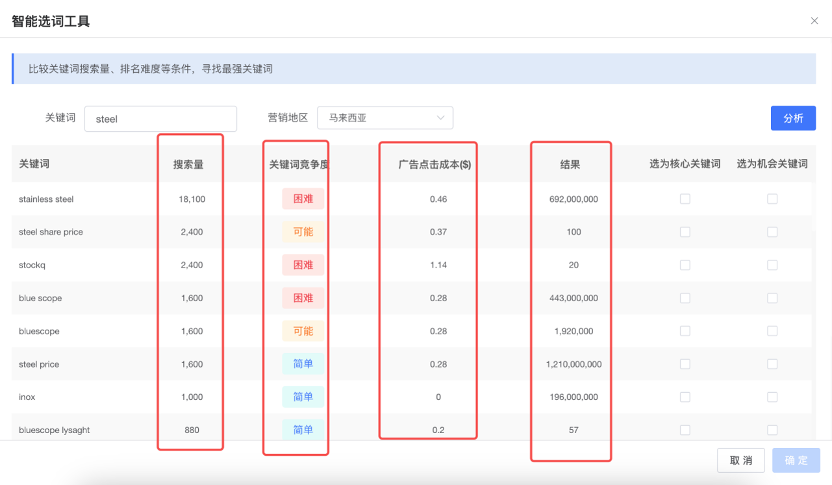This screenshot has height=485, width=832.
Task: Close the 智能选词工具 dialog
Action: coord(814,21)
